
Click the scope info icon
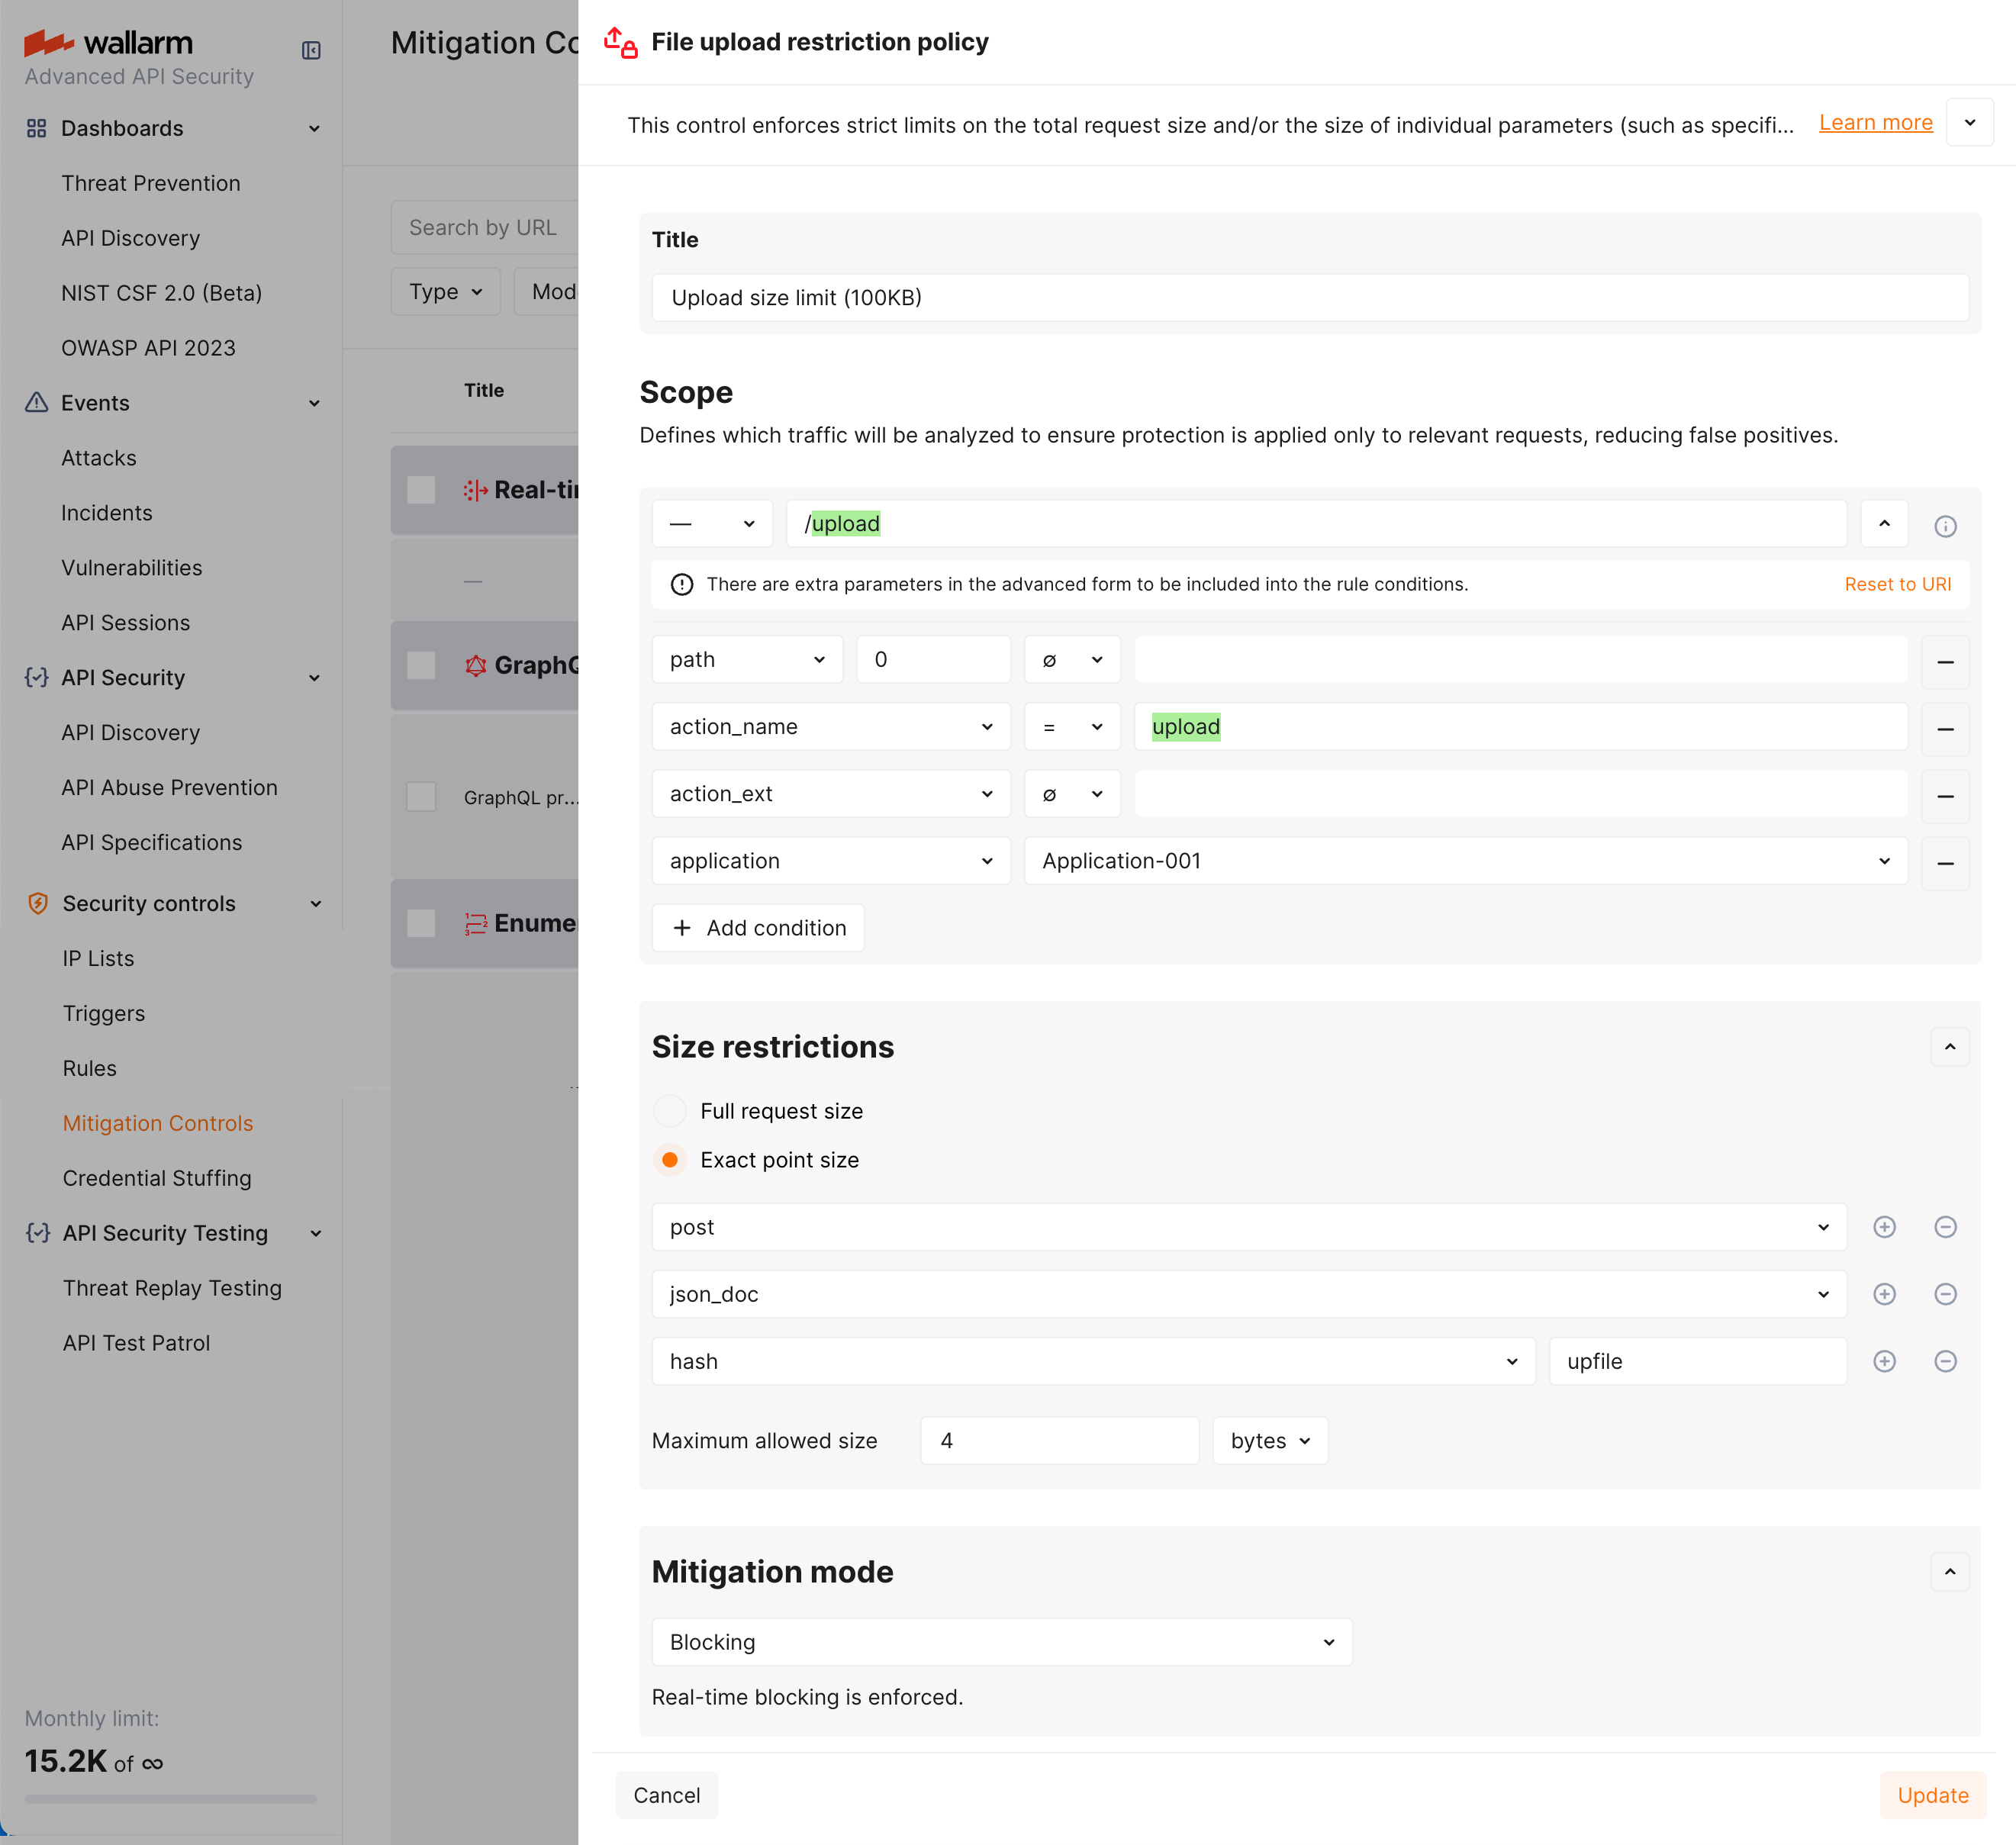click(1944, 526)
